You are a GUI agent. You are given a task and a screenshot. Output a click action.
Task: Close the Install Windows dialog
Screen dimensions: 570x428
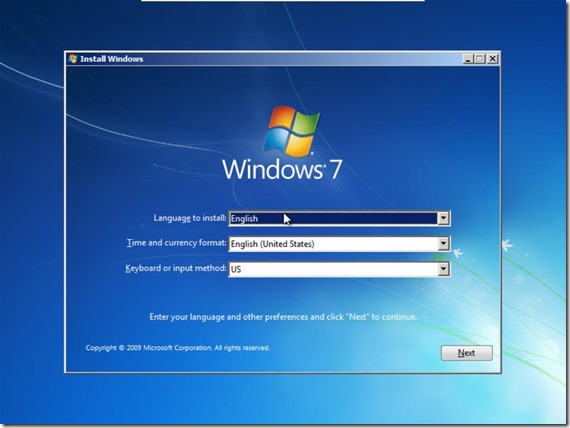click(x=492, y=59)
